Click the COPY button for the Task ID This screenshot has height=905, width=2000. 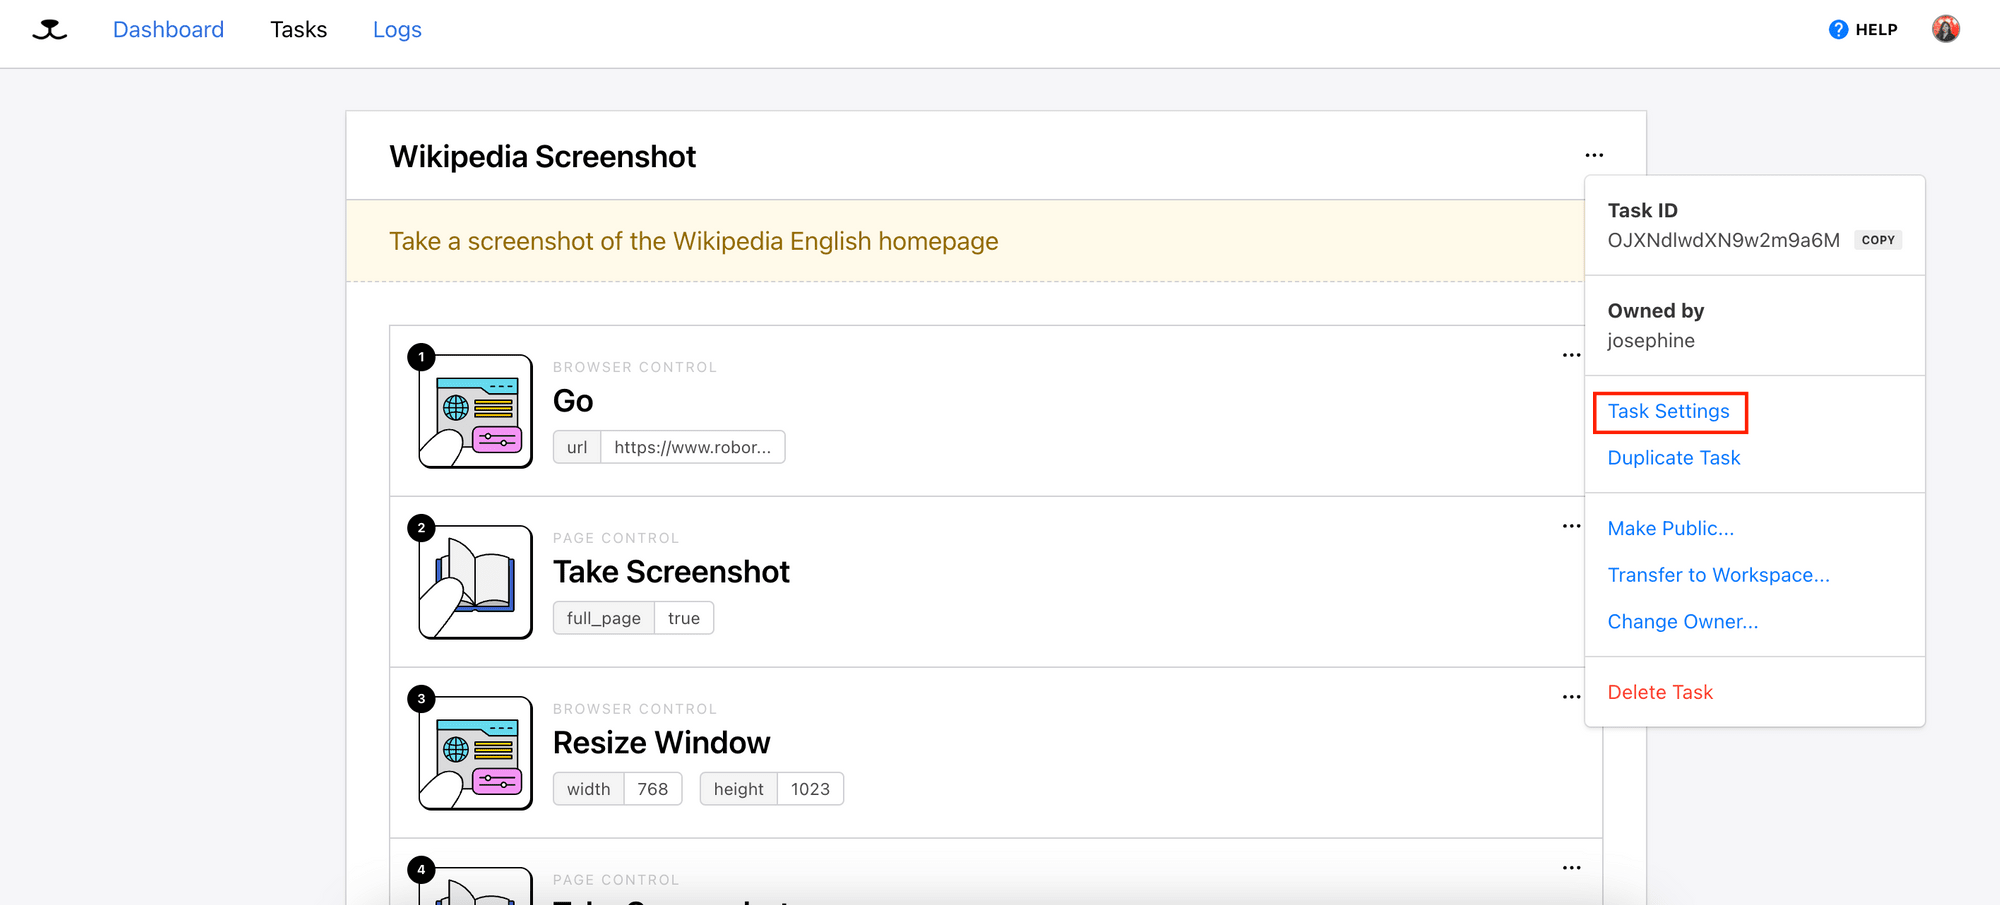(x=1877, y=240)
